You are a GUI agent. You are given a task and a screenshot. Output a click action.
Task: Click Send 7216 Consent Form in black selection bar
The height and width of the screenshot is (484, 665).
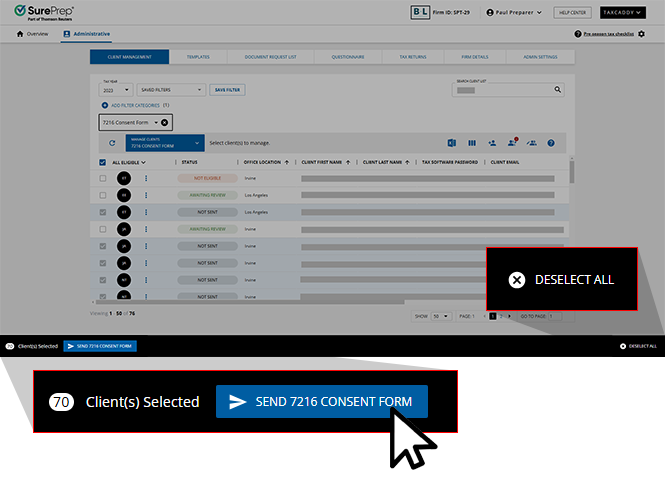[x=100, y=346]
